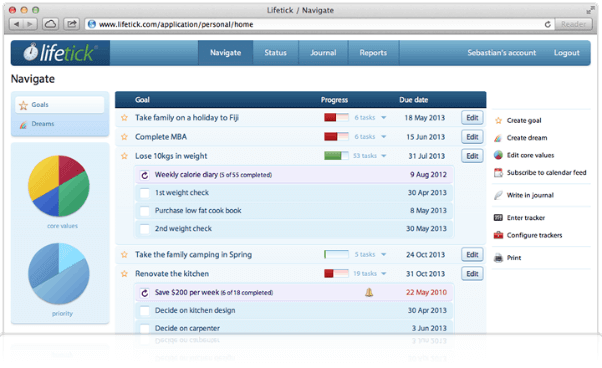The height and width of the screenshot is (368, 602).
Task: Click recurring icon on Save $200 per week
Action: pyautogui.click(x=145, y=293)
